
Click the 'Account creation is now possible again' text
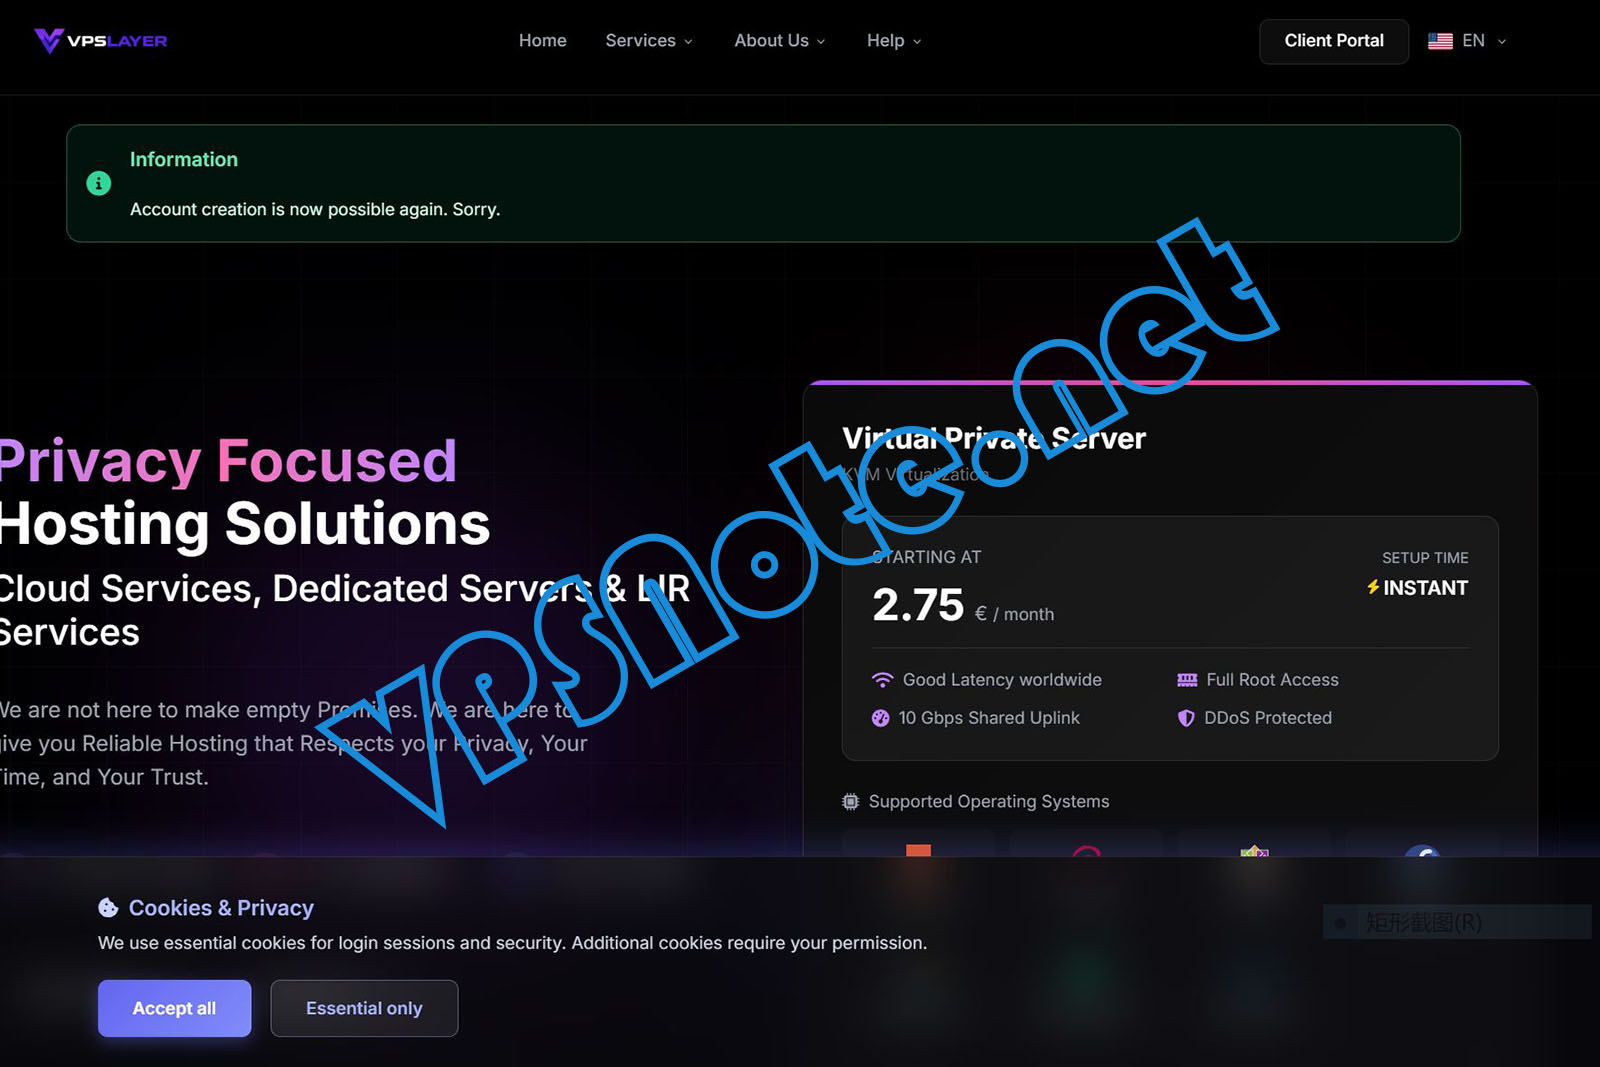coord(315,209)
